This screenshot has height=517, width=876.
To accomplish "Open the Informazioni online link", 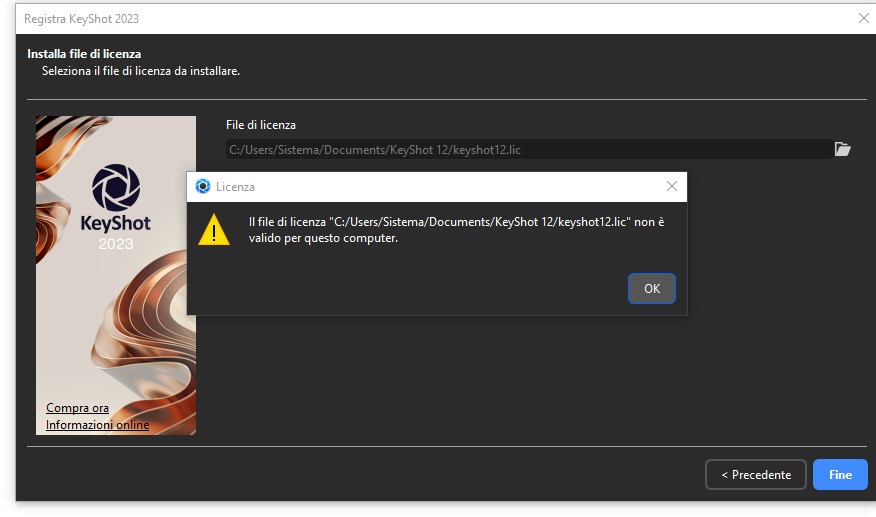I will click(97, 425).
